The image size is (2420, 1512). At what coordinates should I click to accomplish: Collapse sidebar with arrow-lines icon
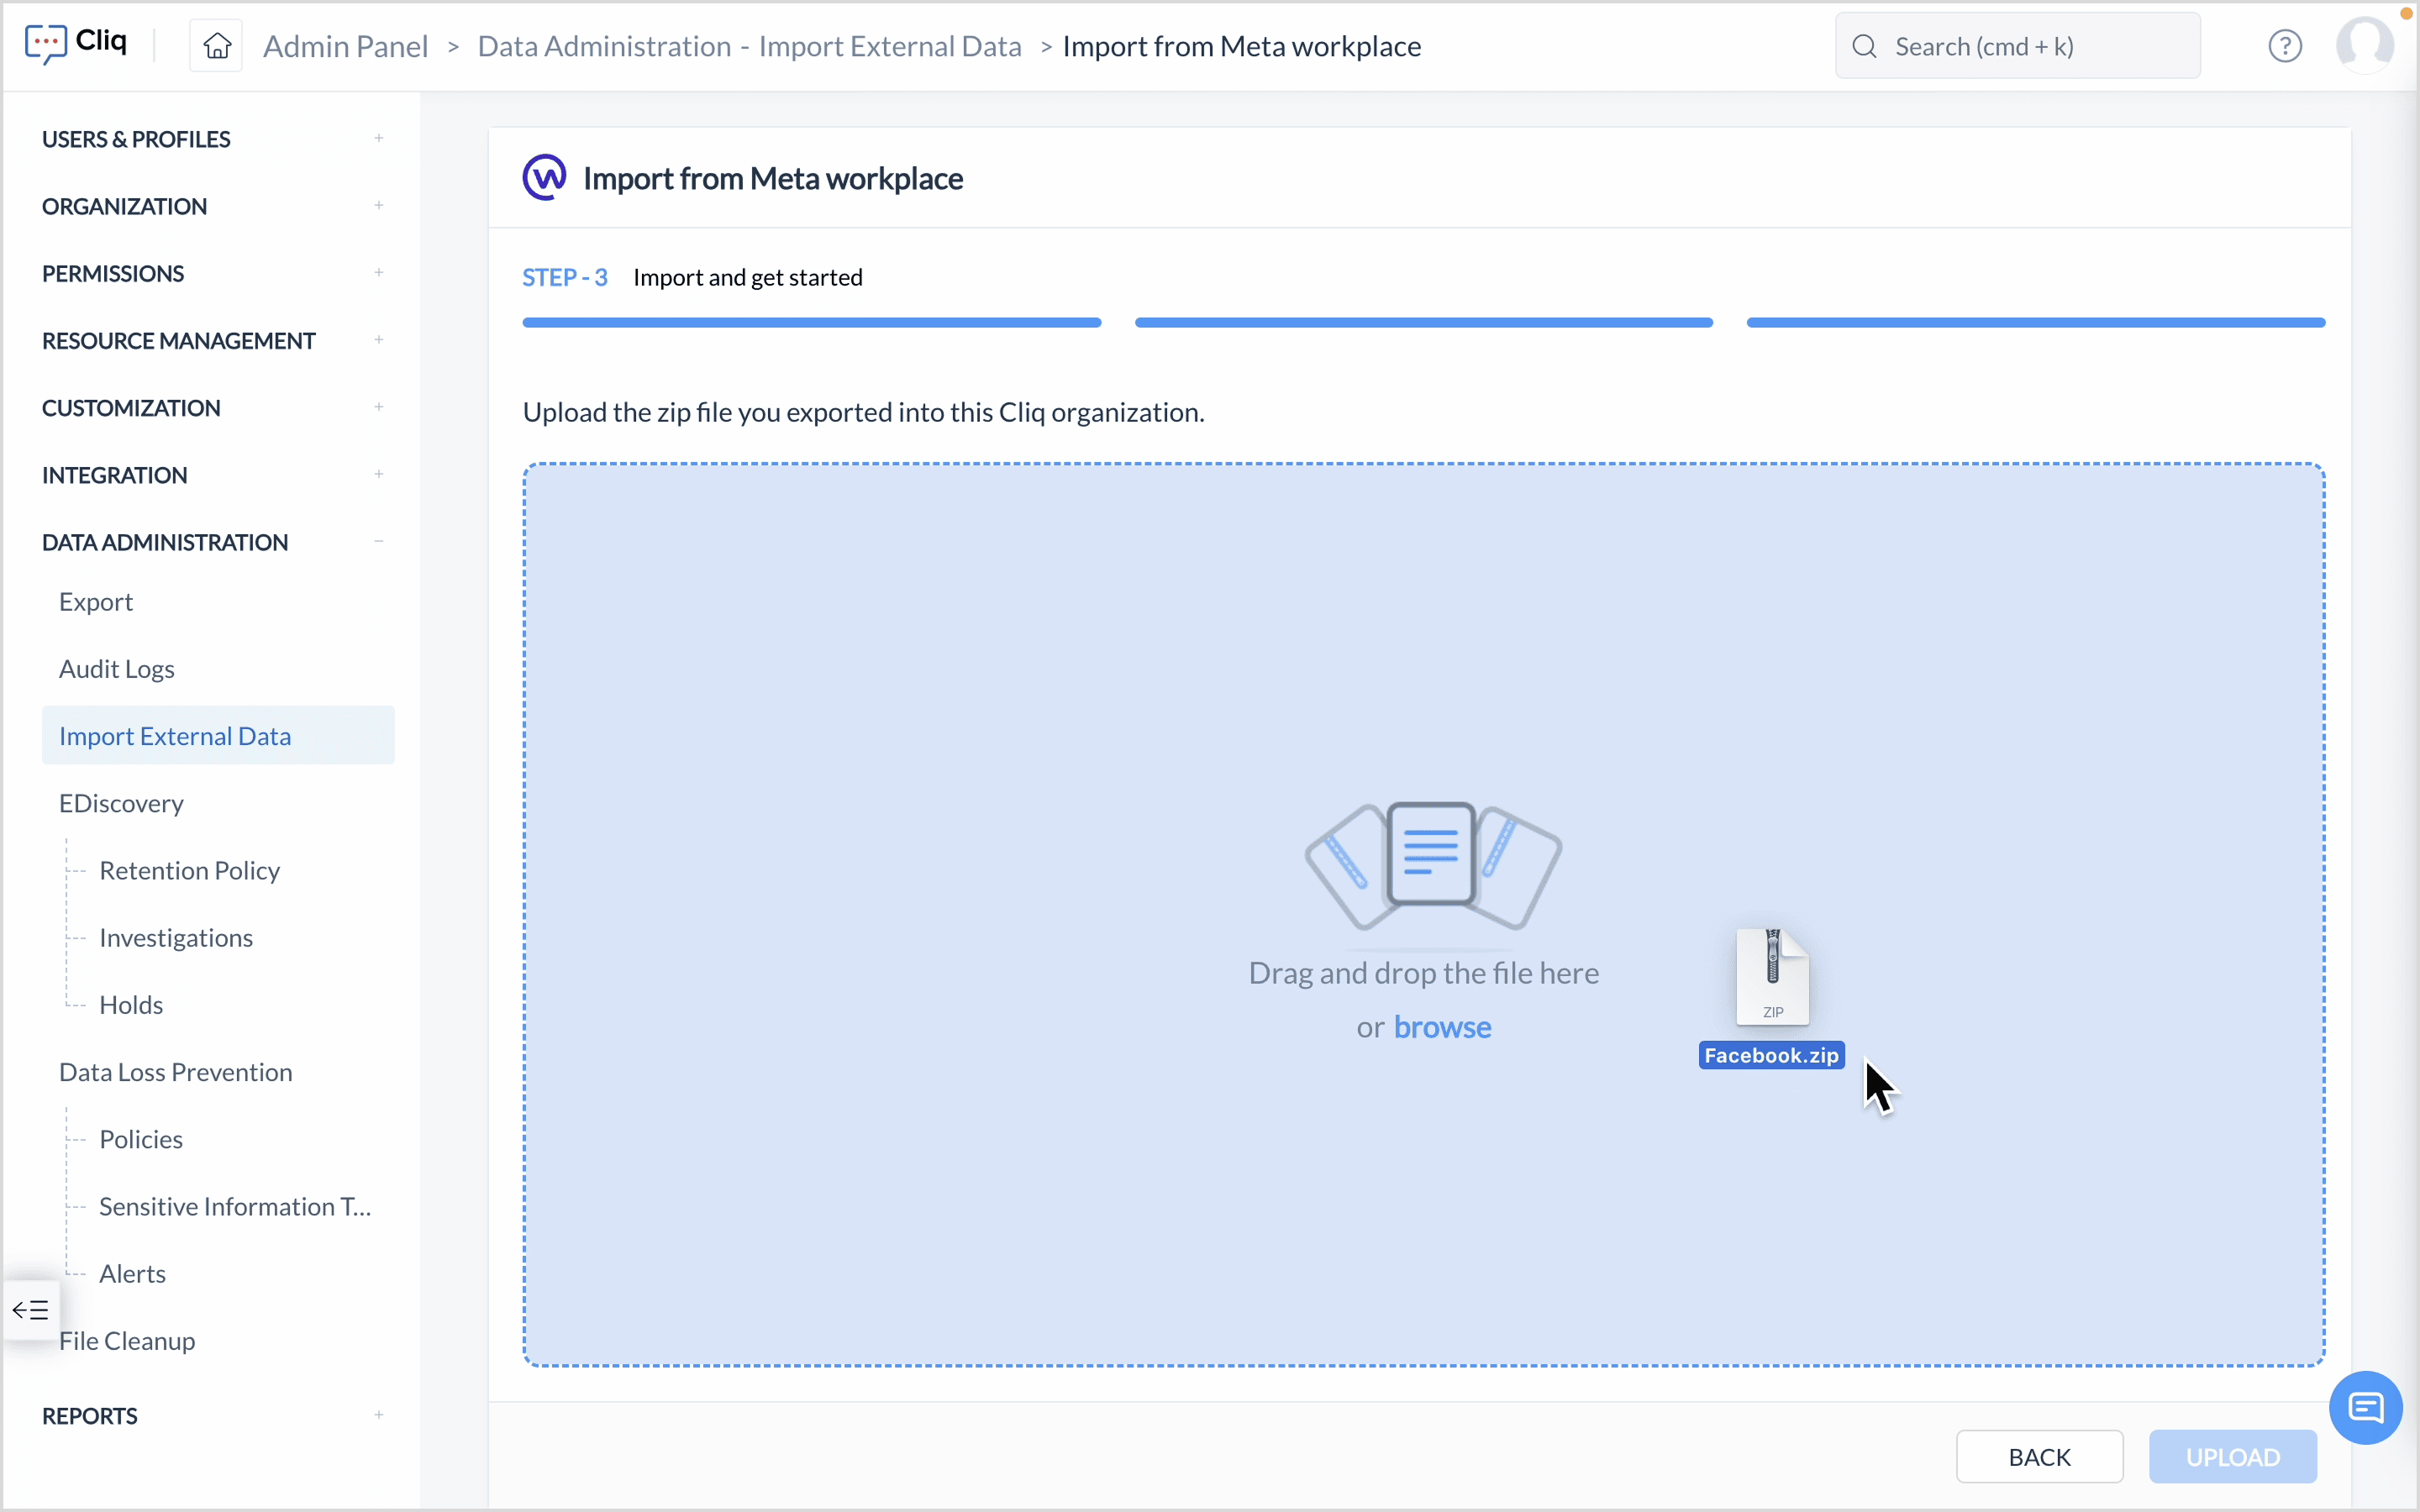coord(31,1310)
